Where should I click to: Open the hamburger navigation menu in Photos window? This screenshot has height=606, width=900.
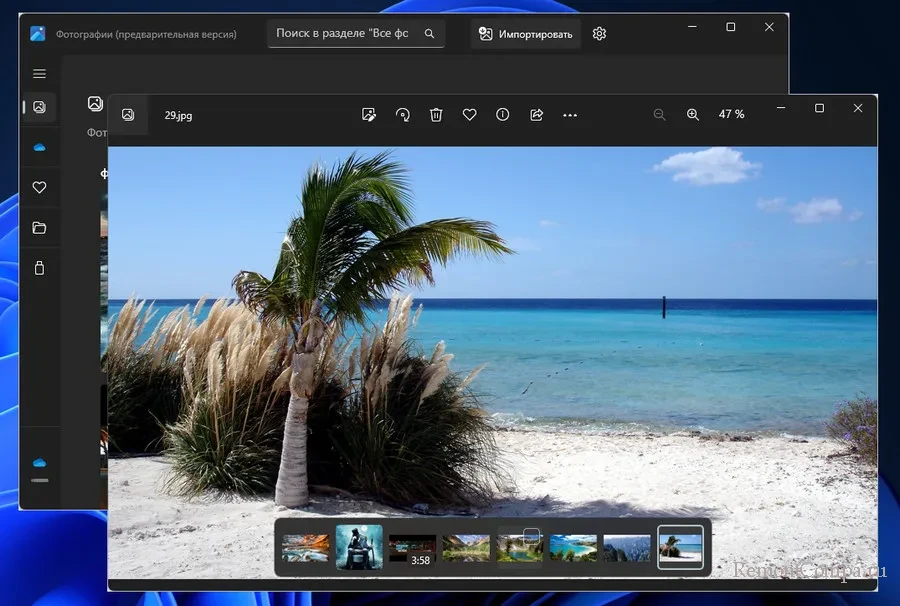[x=40, y=73]
